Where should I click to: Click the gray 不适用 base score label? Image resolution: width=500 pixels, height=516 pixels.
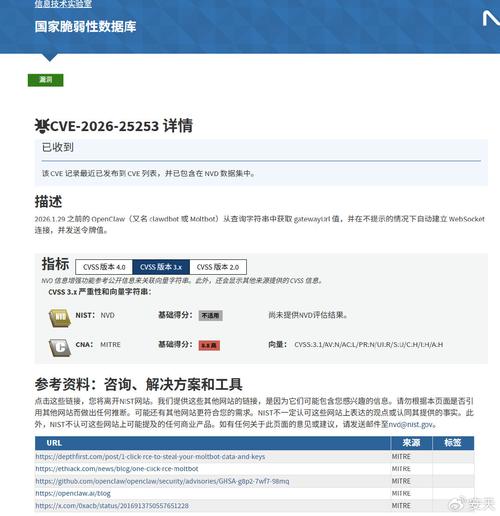click(211, 315)
